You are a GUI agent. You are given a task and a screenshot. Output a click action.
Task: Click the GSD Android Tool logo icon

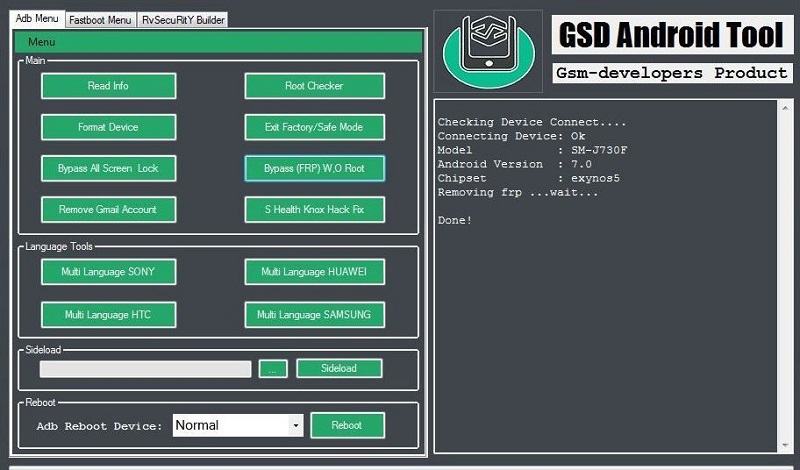coord(487,50)
